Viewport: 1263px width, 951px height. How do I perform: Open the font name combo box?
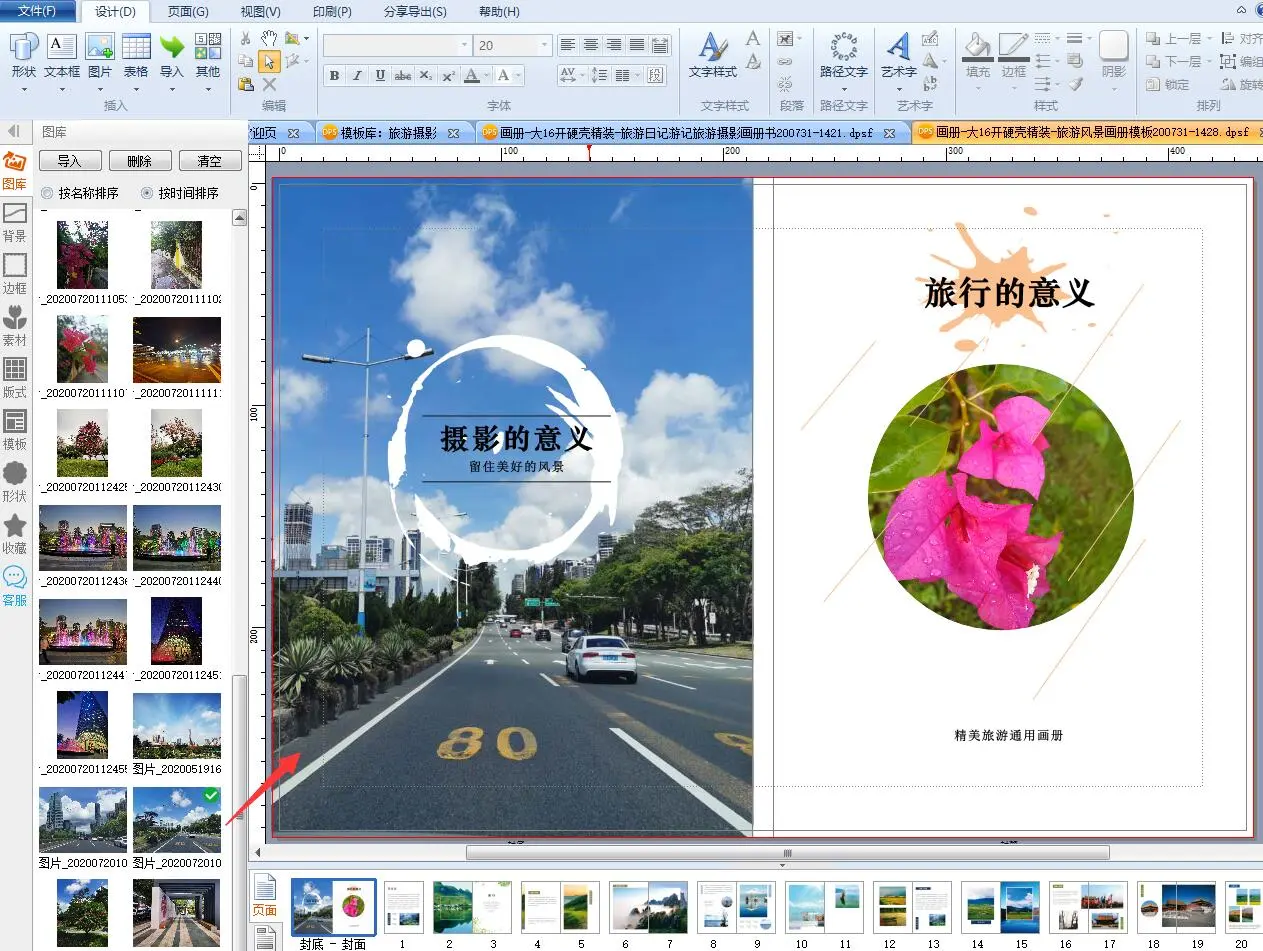coord(396,45)
